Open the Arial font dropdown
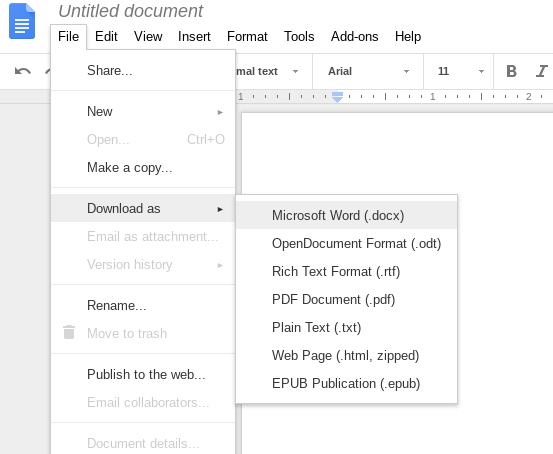The height and width of the screenshot is (454, 553). point(368,71)
